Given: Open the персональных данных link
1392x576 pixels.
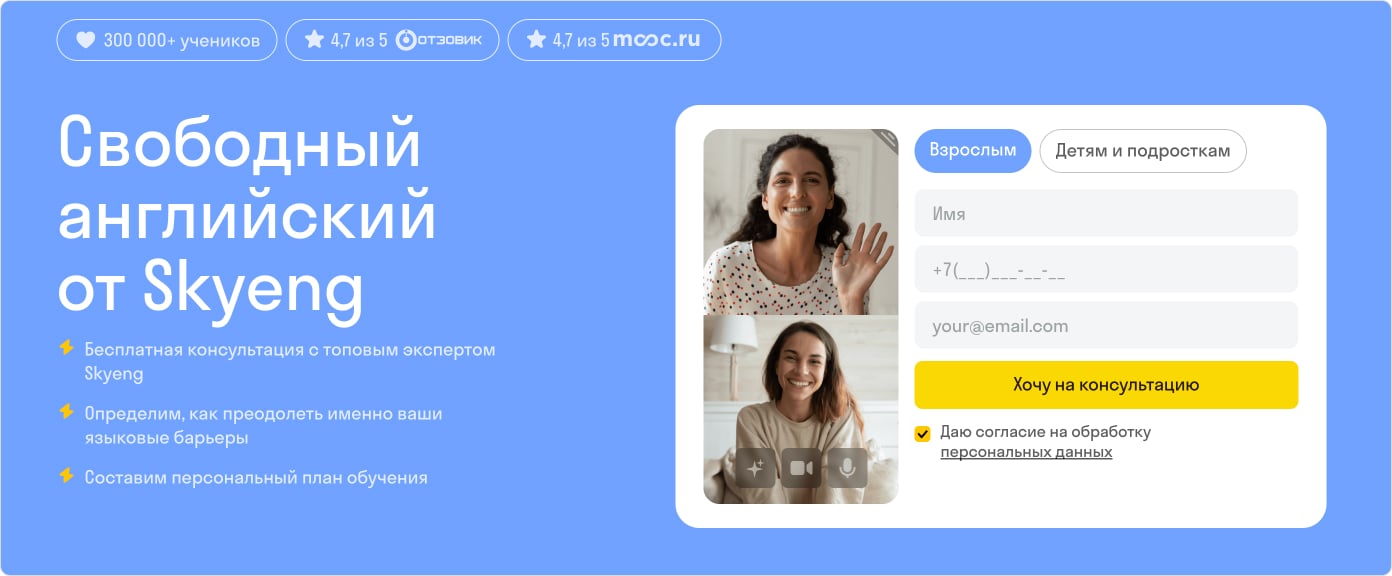Looking at the screenshot, I should pyautogui.click(x=1026, y=452).
